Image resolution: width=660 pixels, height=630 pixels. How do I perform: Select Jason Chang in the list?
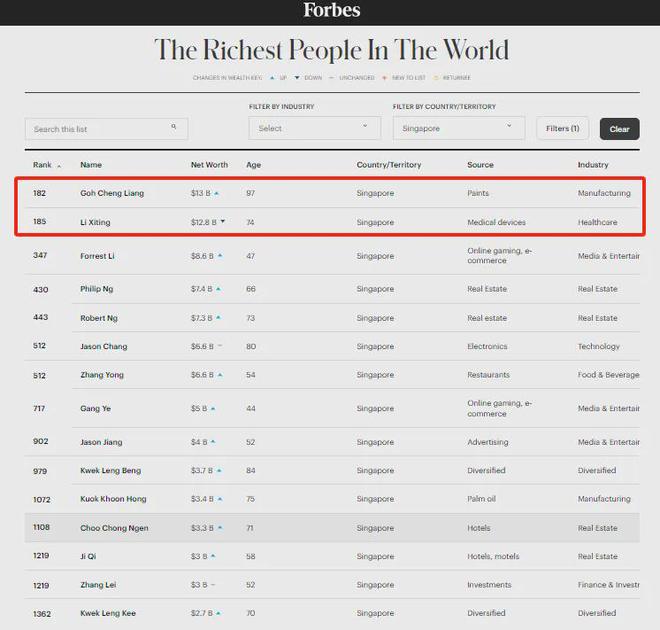(104, 346)
